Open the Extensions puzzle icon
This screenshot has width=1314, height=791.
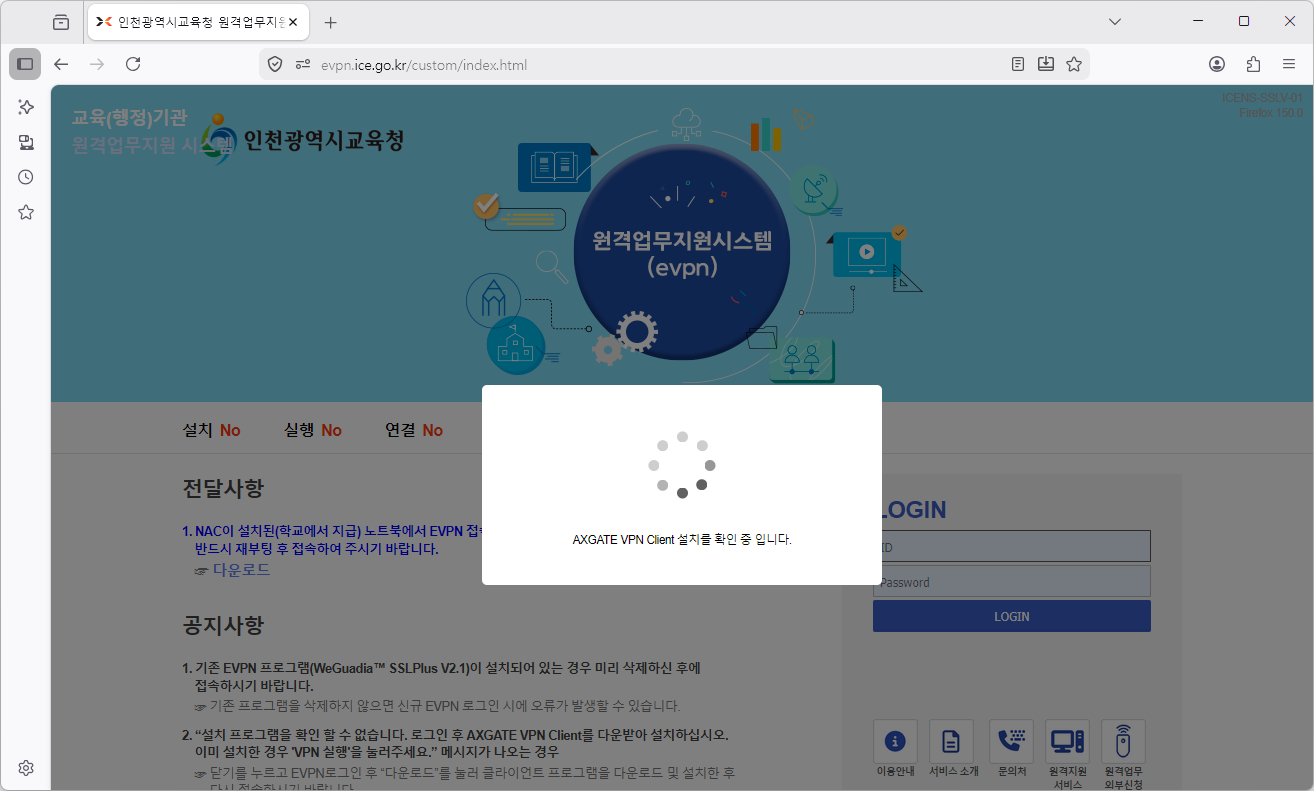(x=1253, y=64)
